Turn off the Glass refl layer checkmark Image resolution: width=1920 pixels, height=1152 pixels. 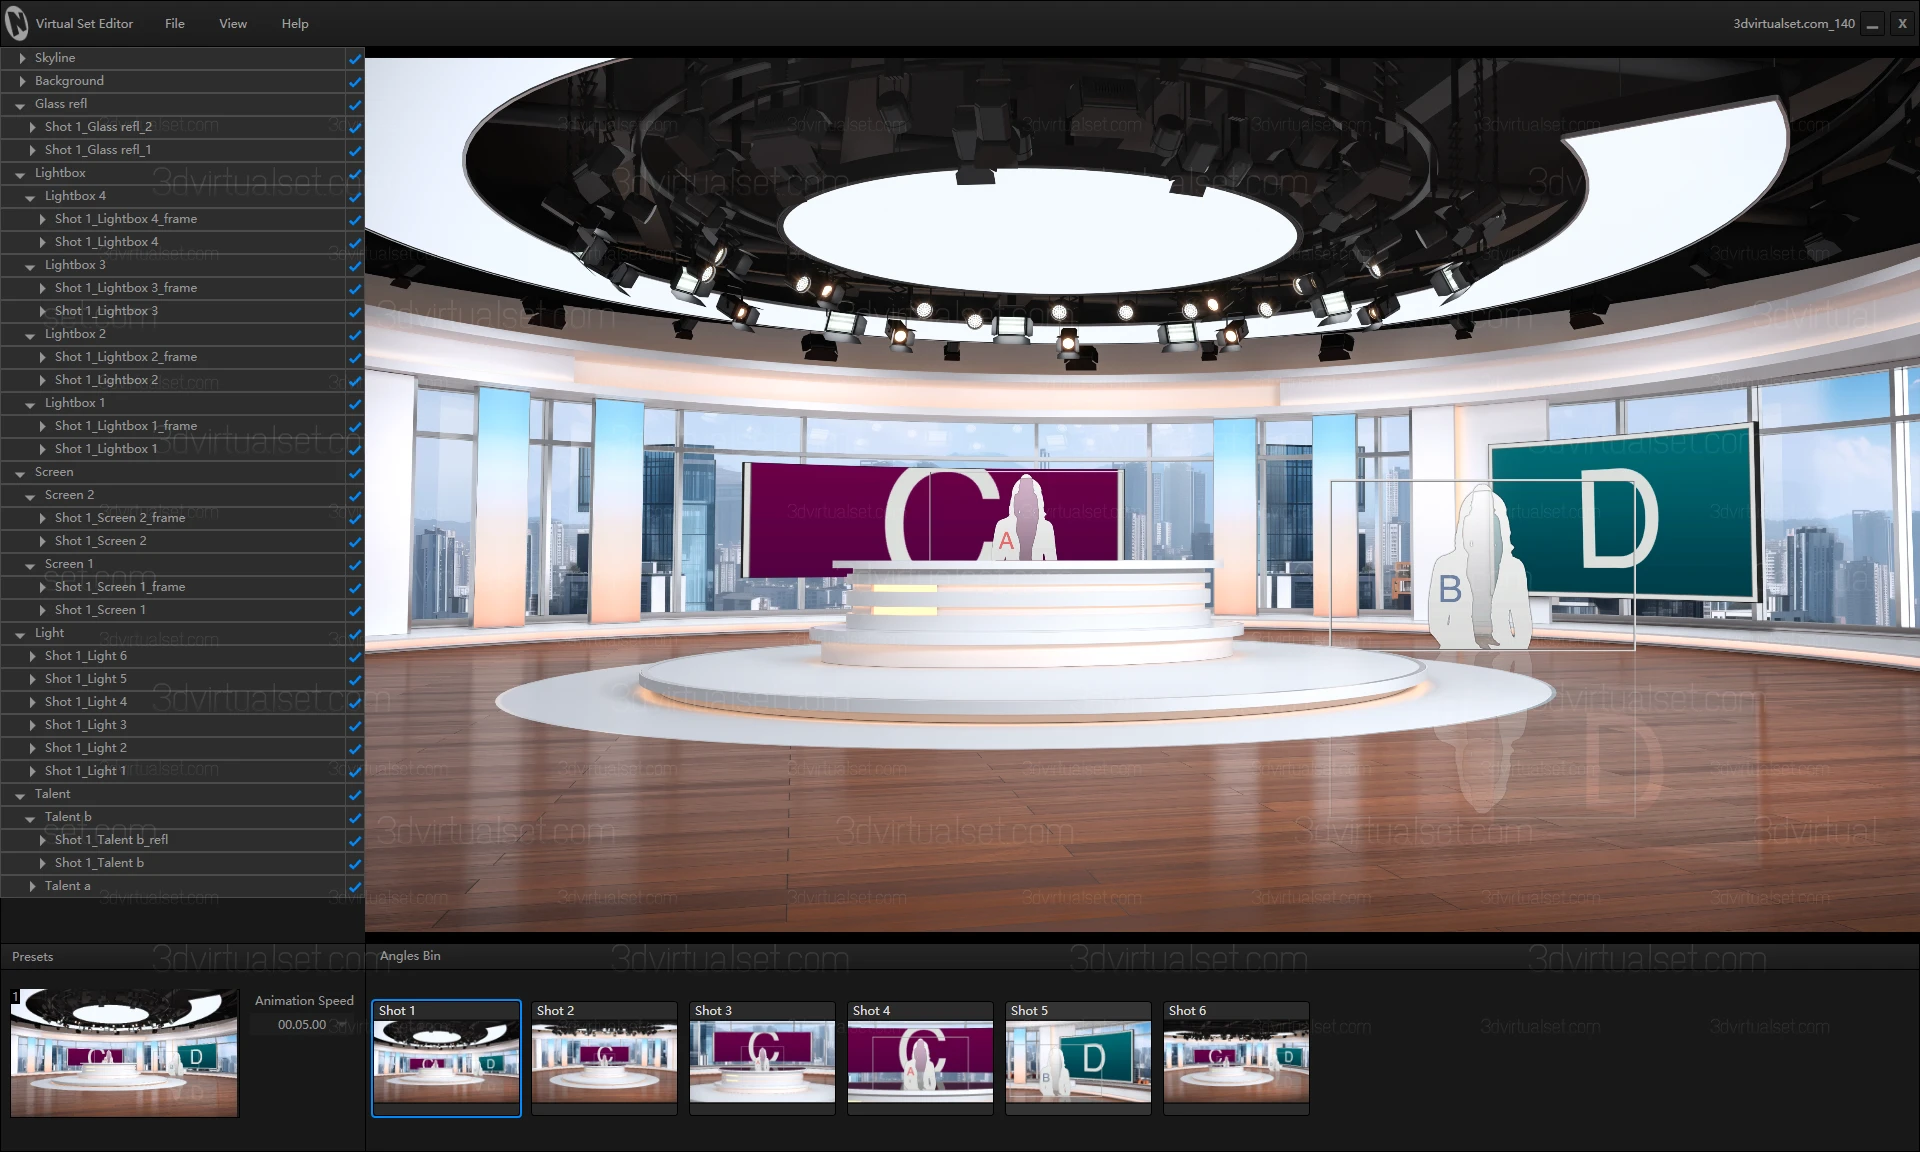355,105
